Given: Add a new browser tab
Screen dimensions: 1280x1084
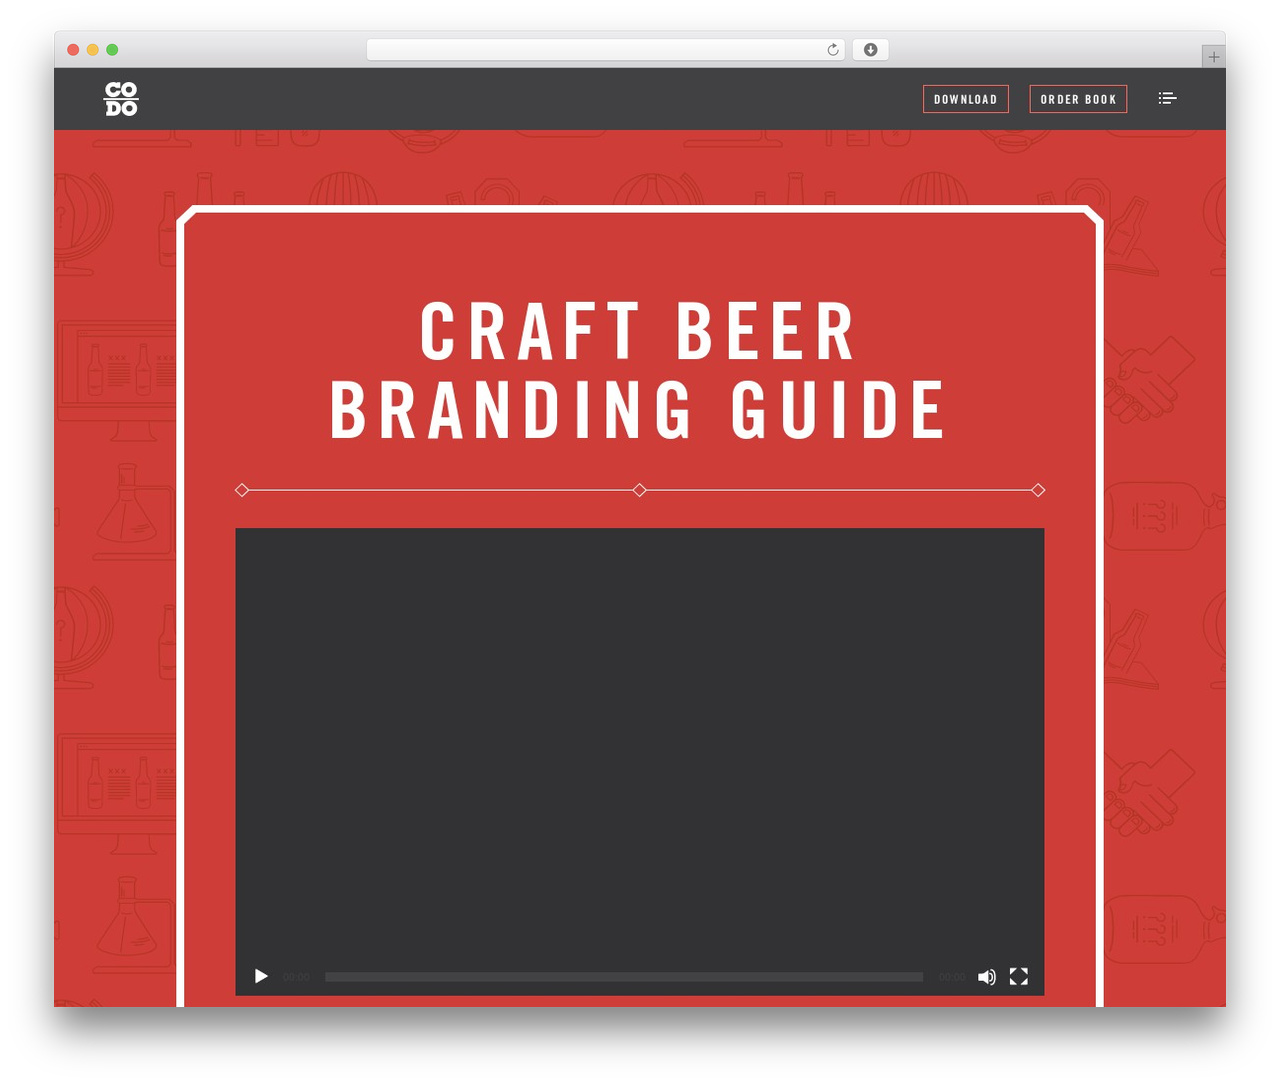Looking at the screenshot, I should 1213,57.
